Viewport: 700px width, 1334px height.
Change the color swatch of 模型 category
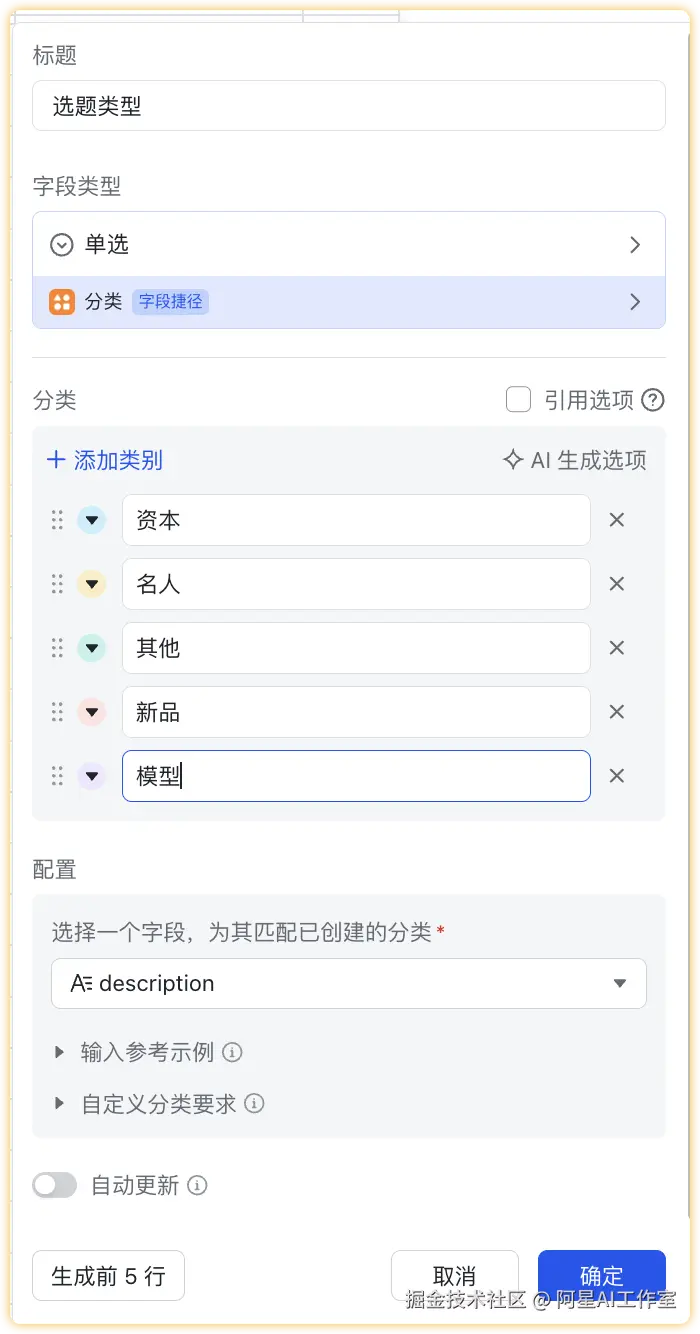pyautogui.click(x=92, y=776)
